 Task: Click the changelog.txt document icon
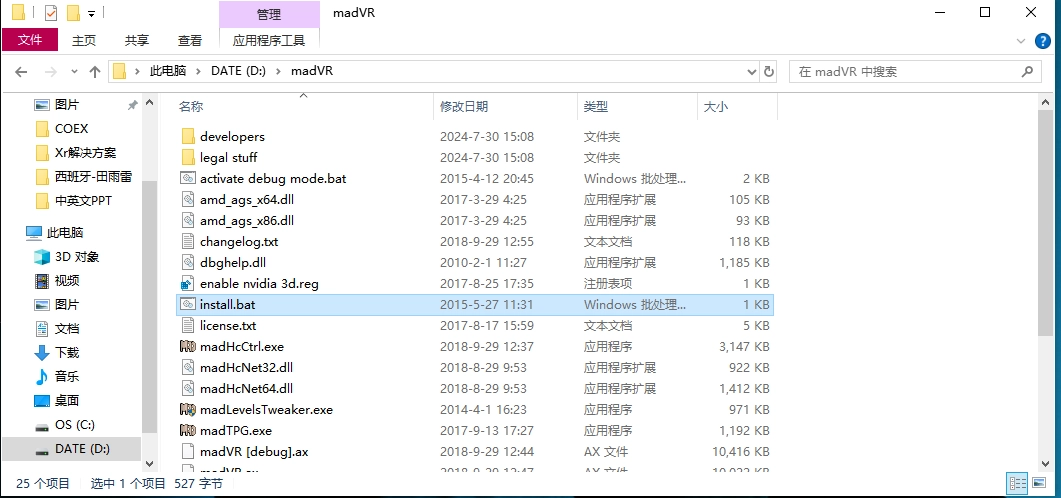[x=188, y=242]
